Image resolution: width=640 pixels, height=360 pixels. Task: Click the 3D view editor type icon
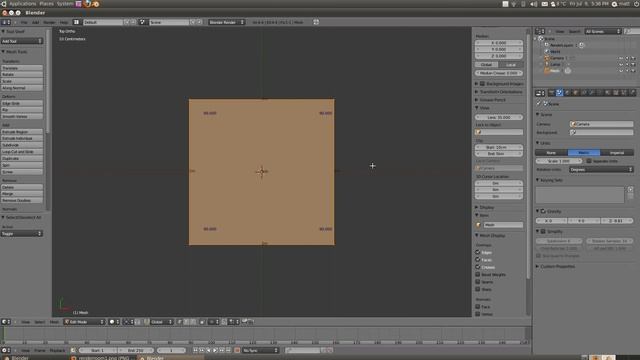pyautogui.click(x=6, y=322)
